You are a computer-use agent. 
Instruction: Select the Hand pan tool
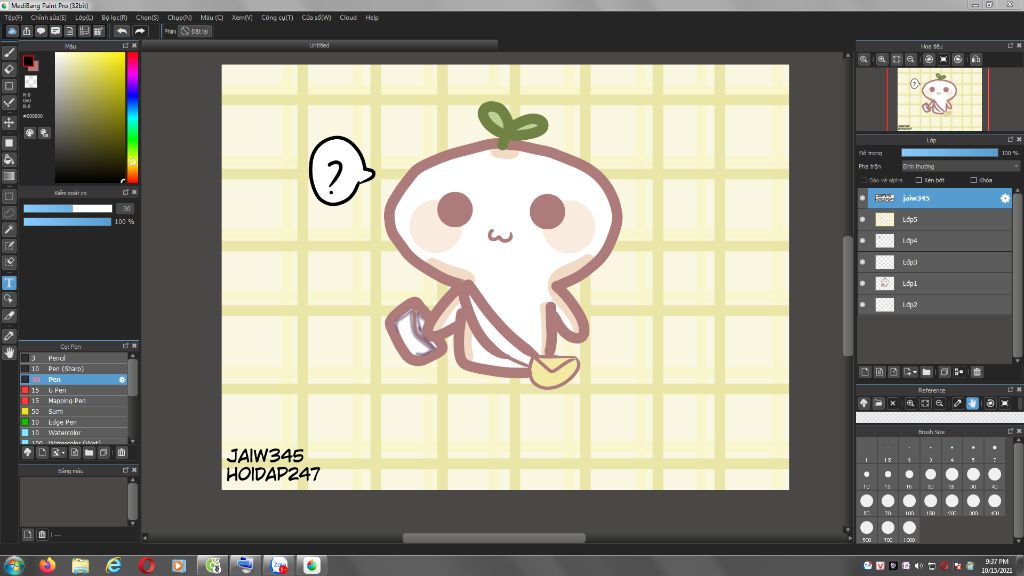tap(9, 353)
